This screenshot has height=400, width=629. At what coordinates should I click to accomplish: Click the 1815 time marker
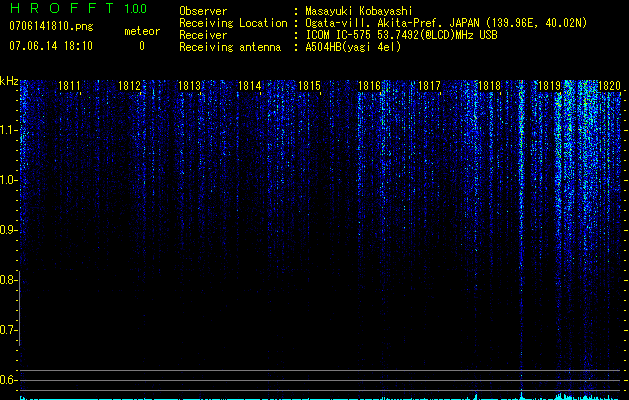309,86
